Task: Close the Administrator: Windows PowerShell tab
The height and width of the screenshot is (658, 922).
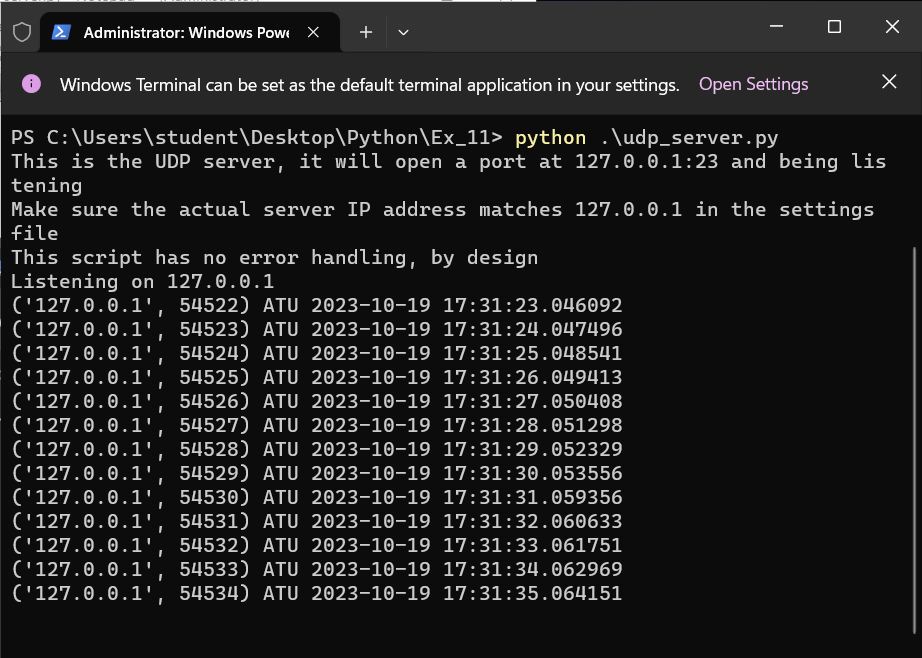Action: tap(313, 32)
